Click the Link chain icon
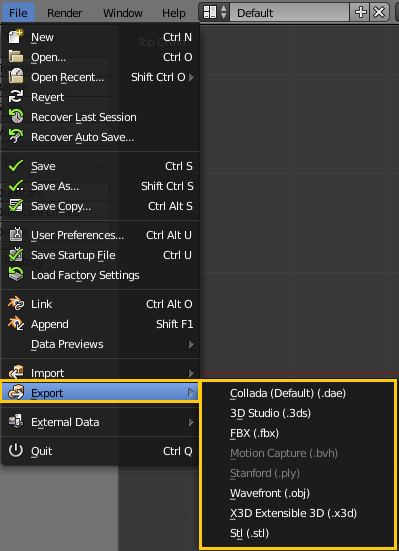 [x=16, y=304]
